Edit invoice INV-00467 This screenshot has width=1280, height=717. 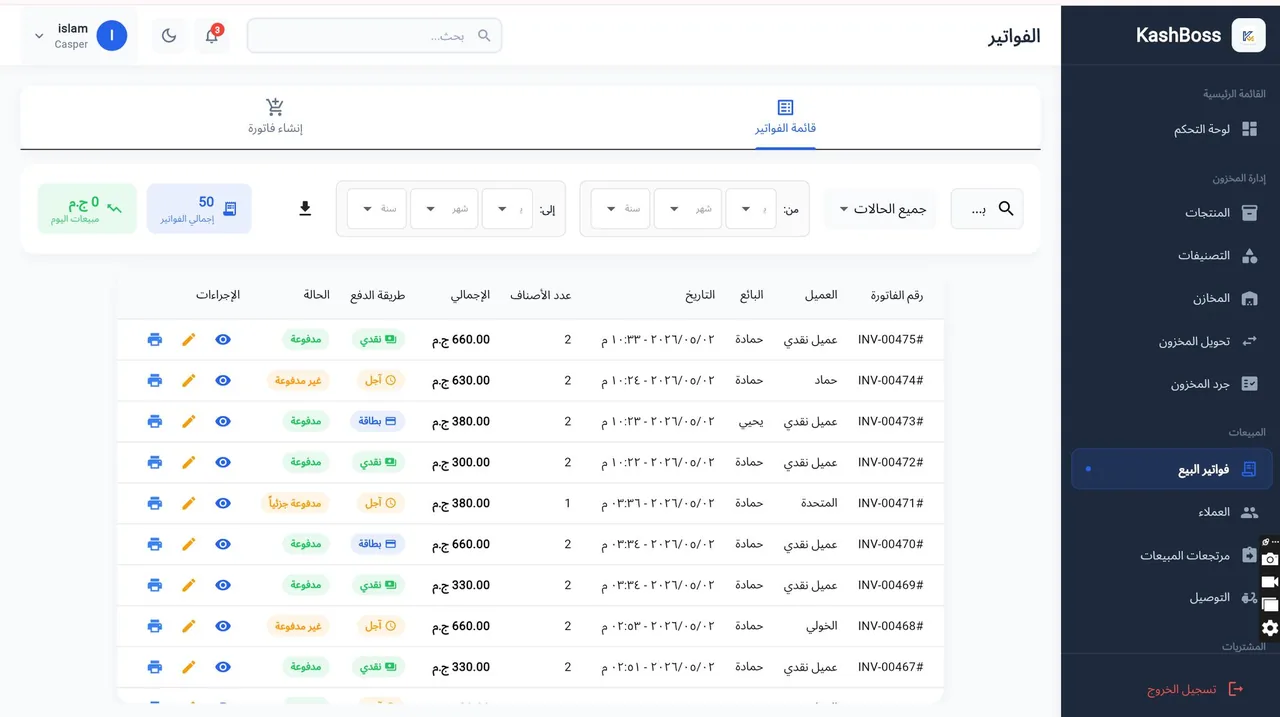(x=189, y=667)
